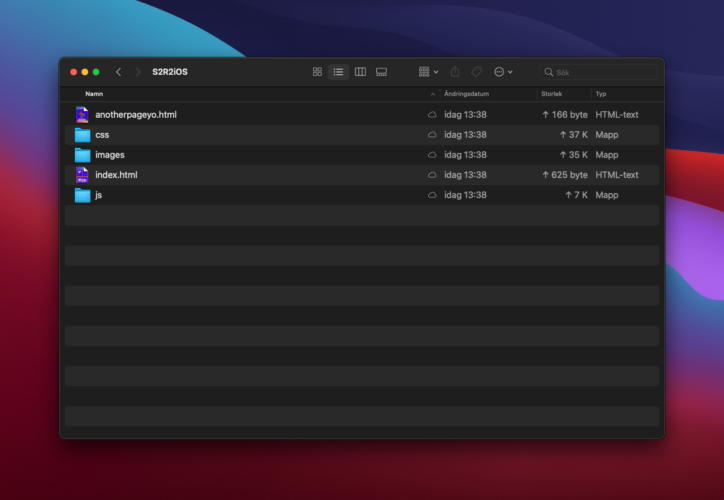Image resolution: width=724 pixels, height=500 pixels.
Task: Open the ellipsis action menu dropdown
Action: click(503, 72)
